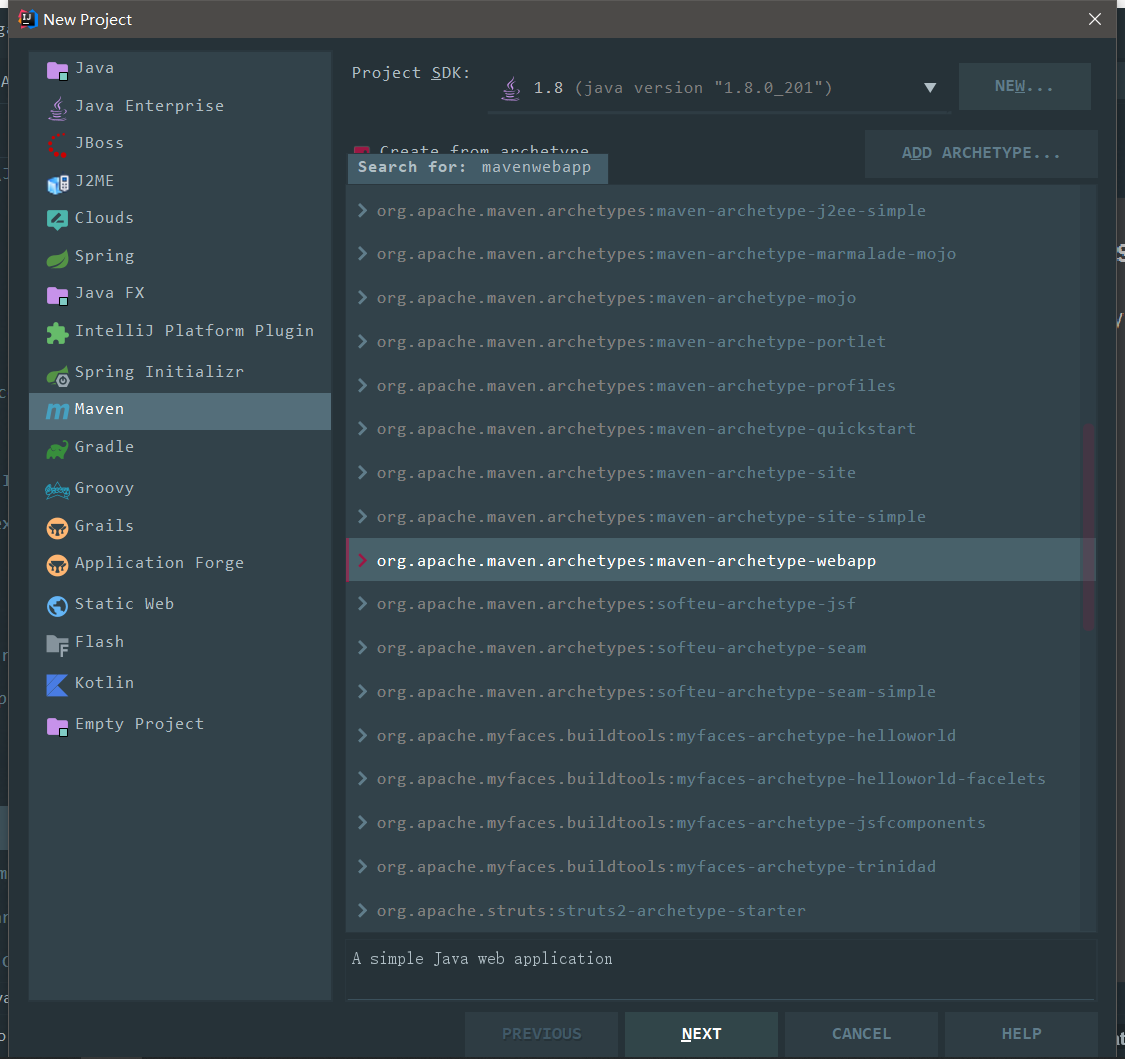
Task: Click the Empty Project folder icon
Action: coord(57,726)
